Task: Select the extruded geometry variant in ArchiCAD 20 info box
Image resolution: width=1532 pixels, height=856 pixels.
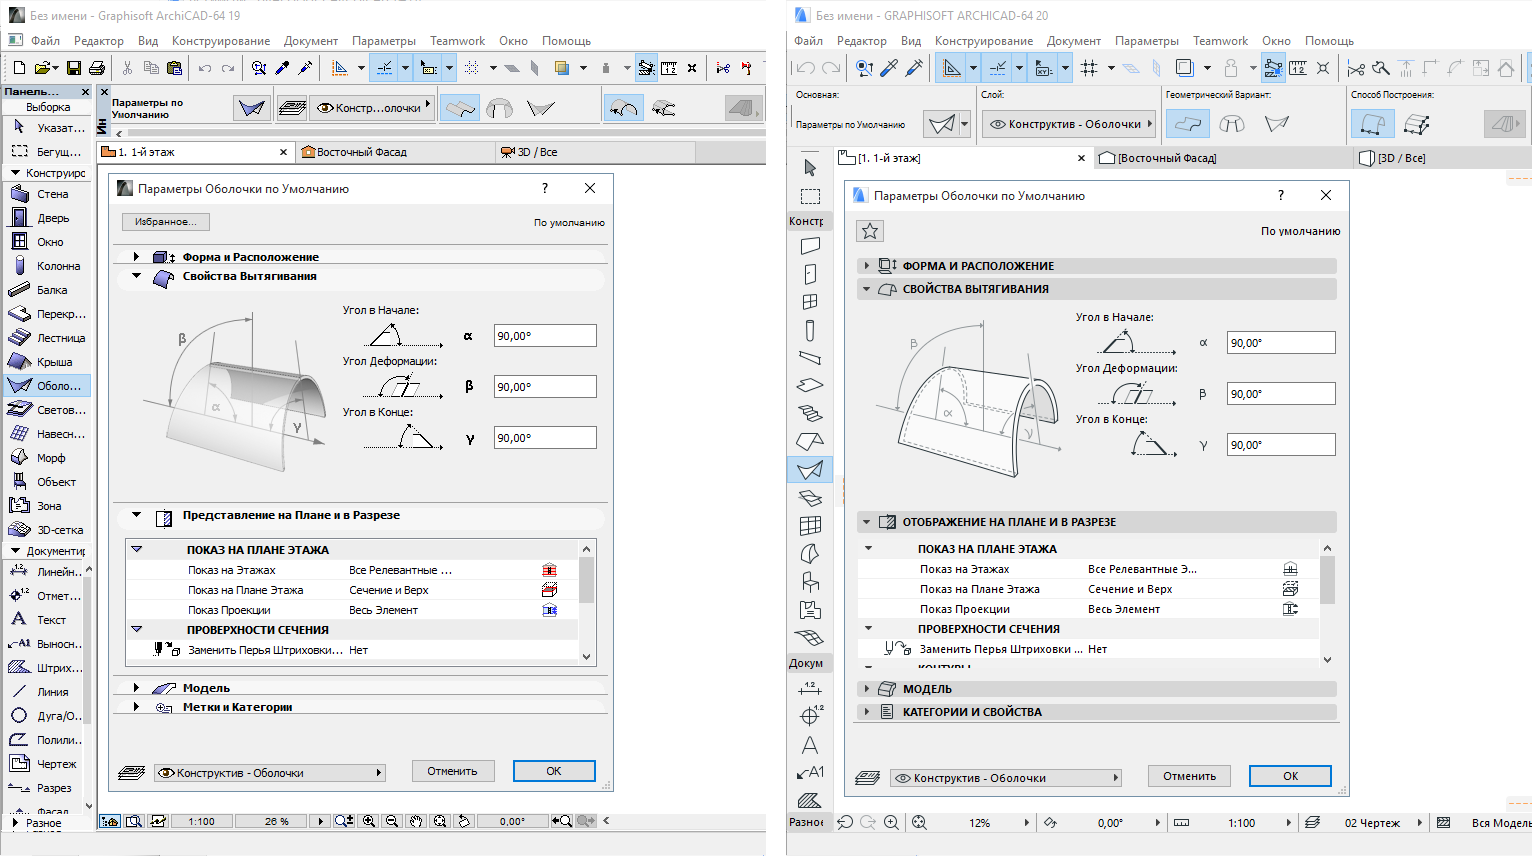Action: point(1188,124)
